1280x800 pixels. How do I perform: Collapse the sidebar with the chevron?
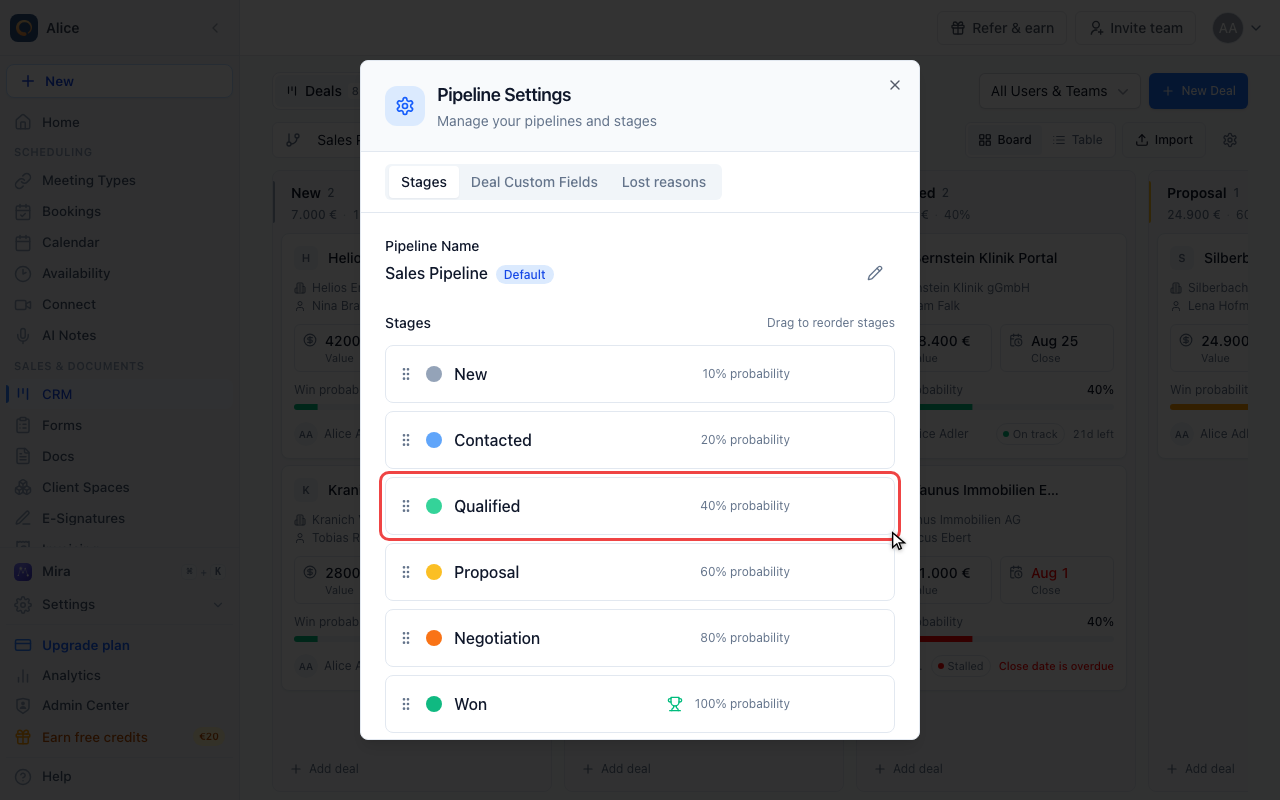click(215, 28)
